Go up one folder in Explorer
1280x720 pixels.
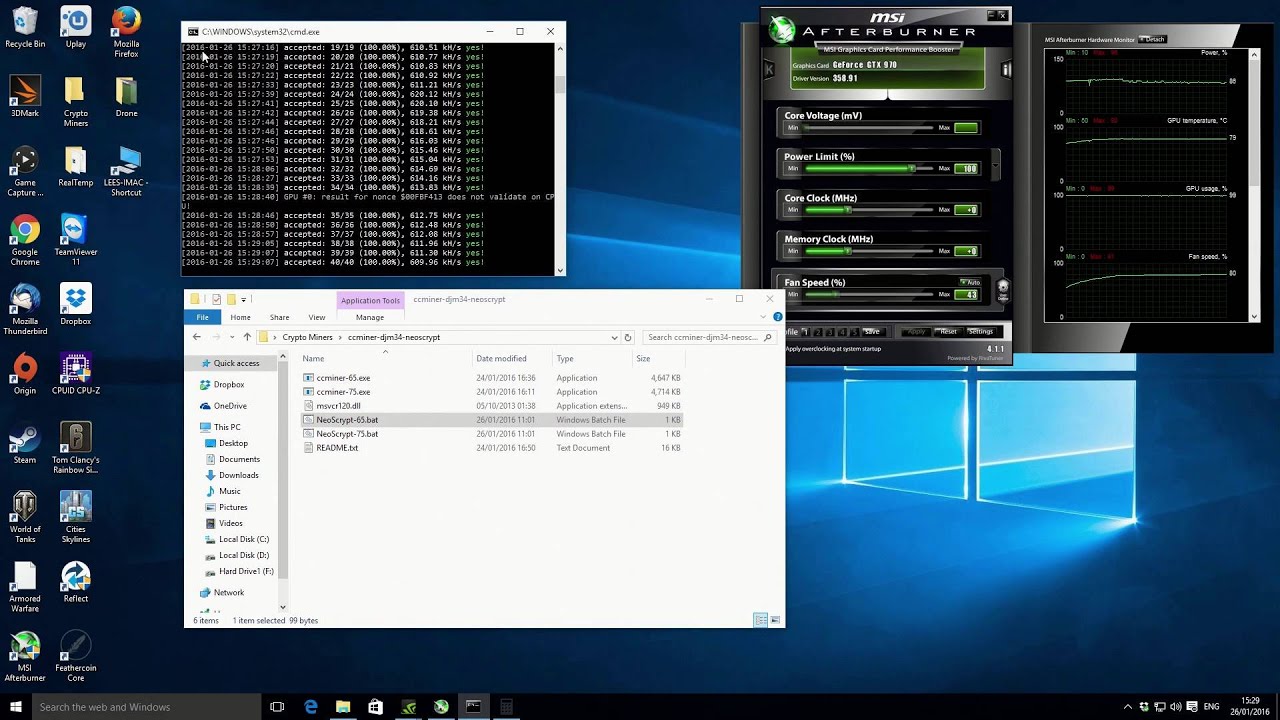click(x=247, y=337)
